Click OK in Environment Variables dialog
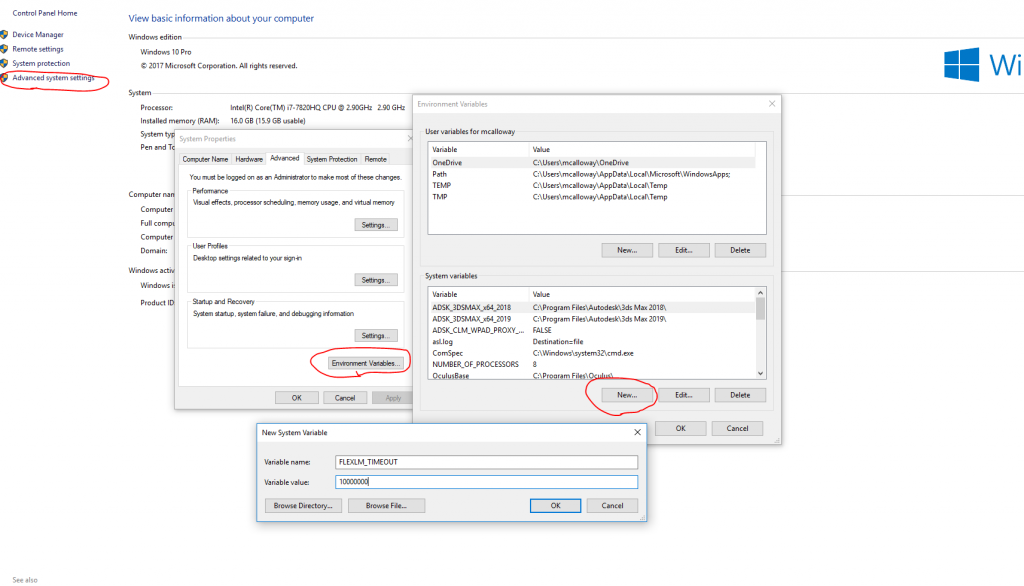The width and height of the screenshot is (1024, 586). tap(680, 429)
